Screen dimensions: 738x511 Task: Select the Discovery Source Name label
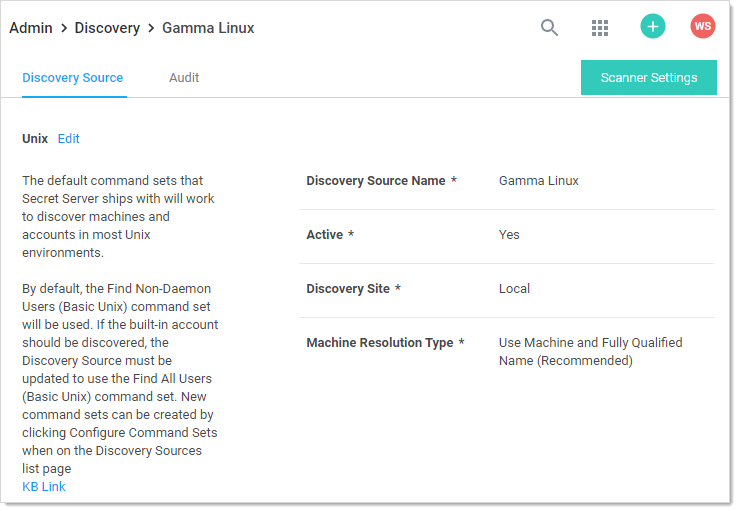click(376, 181)
